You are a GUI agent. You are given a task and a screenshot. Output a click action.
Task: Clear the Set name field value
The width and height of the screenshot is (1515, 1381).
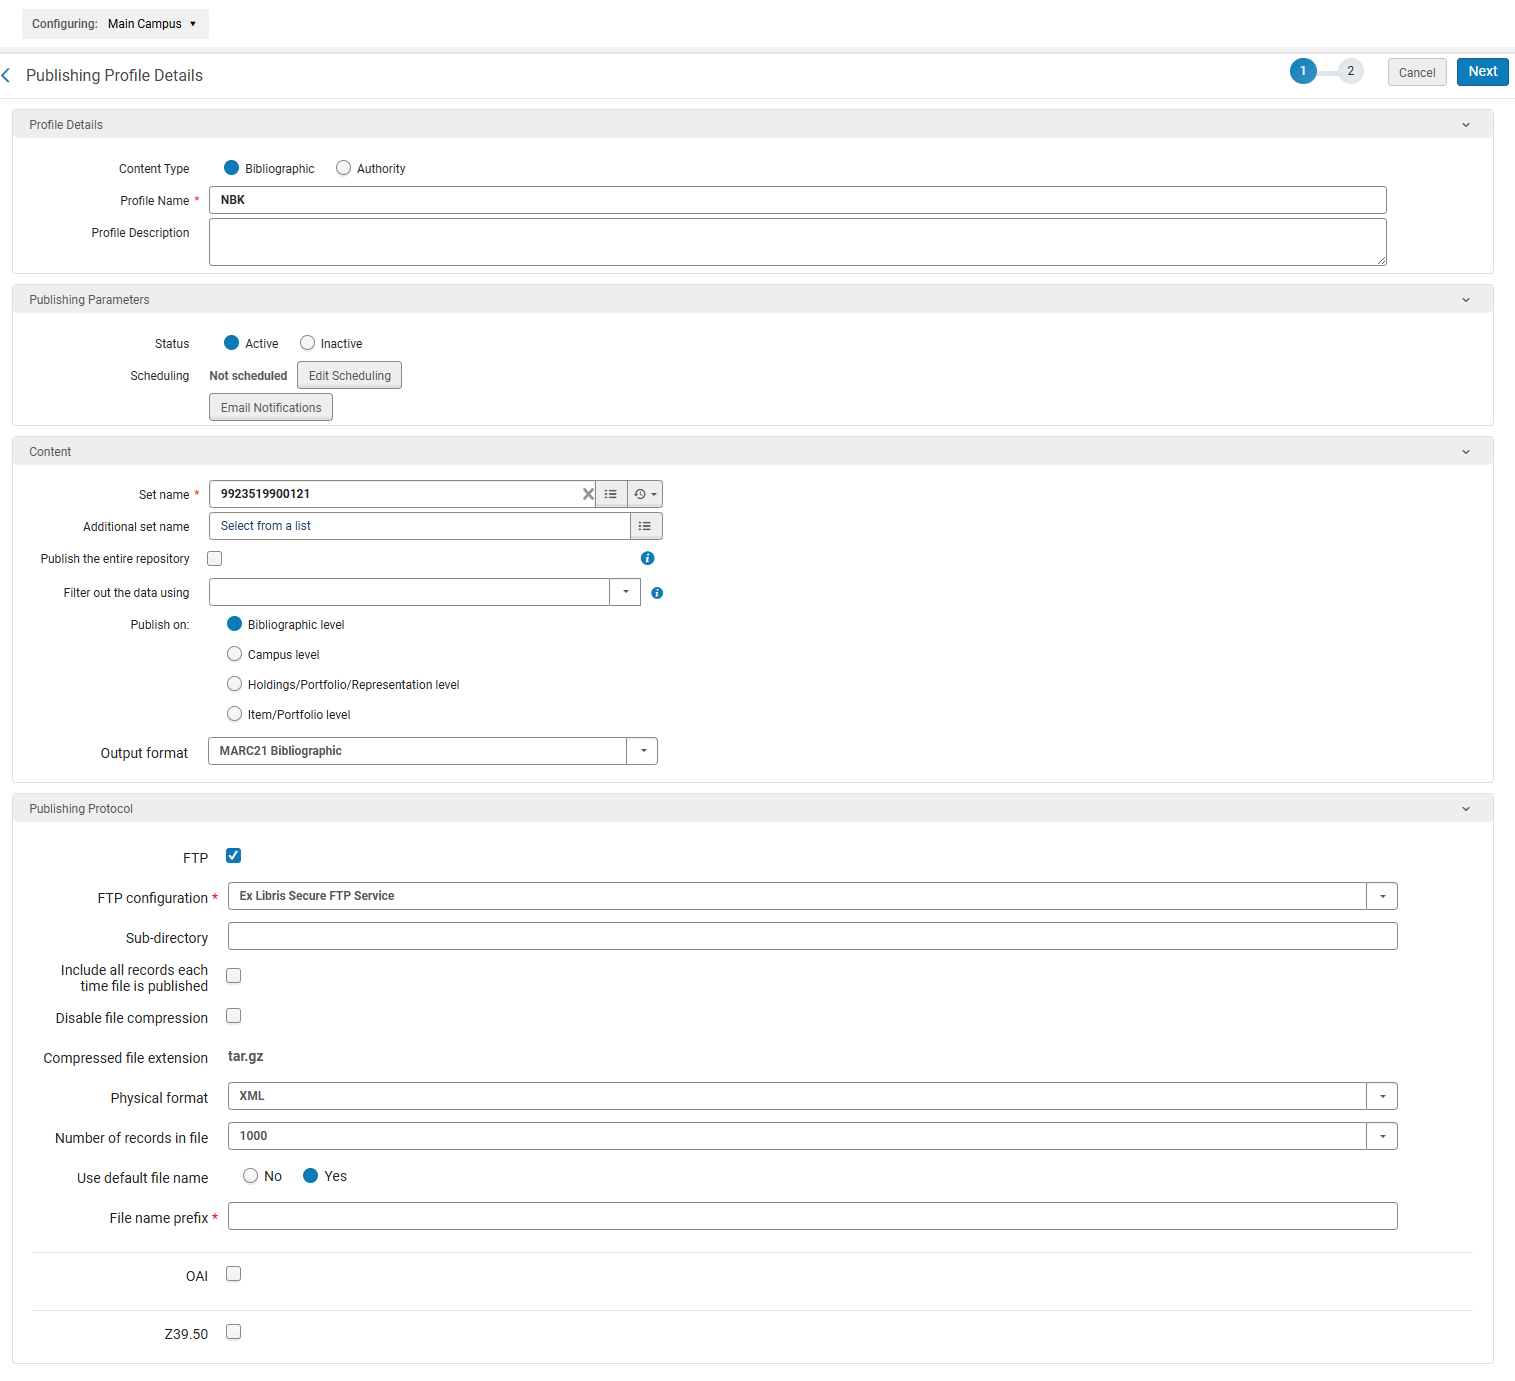(588, 494)
